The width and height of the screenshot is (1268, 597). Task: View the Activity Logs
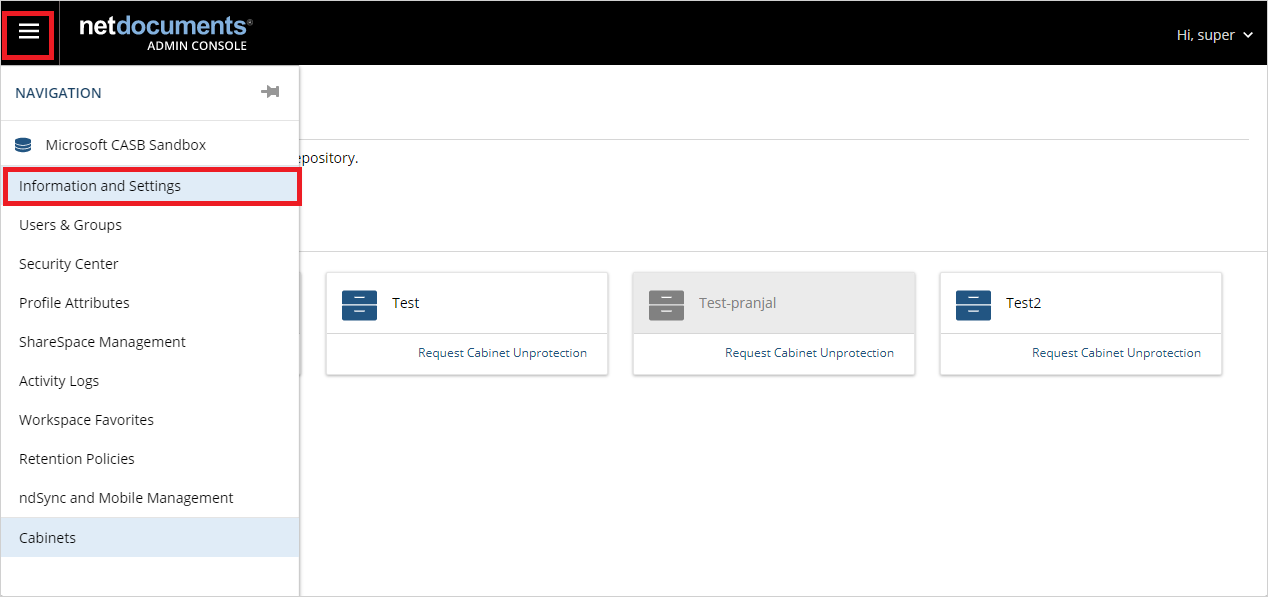59,380
